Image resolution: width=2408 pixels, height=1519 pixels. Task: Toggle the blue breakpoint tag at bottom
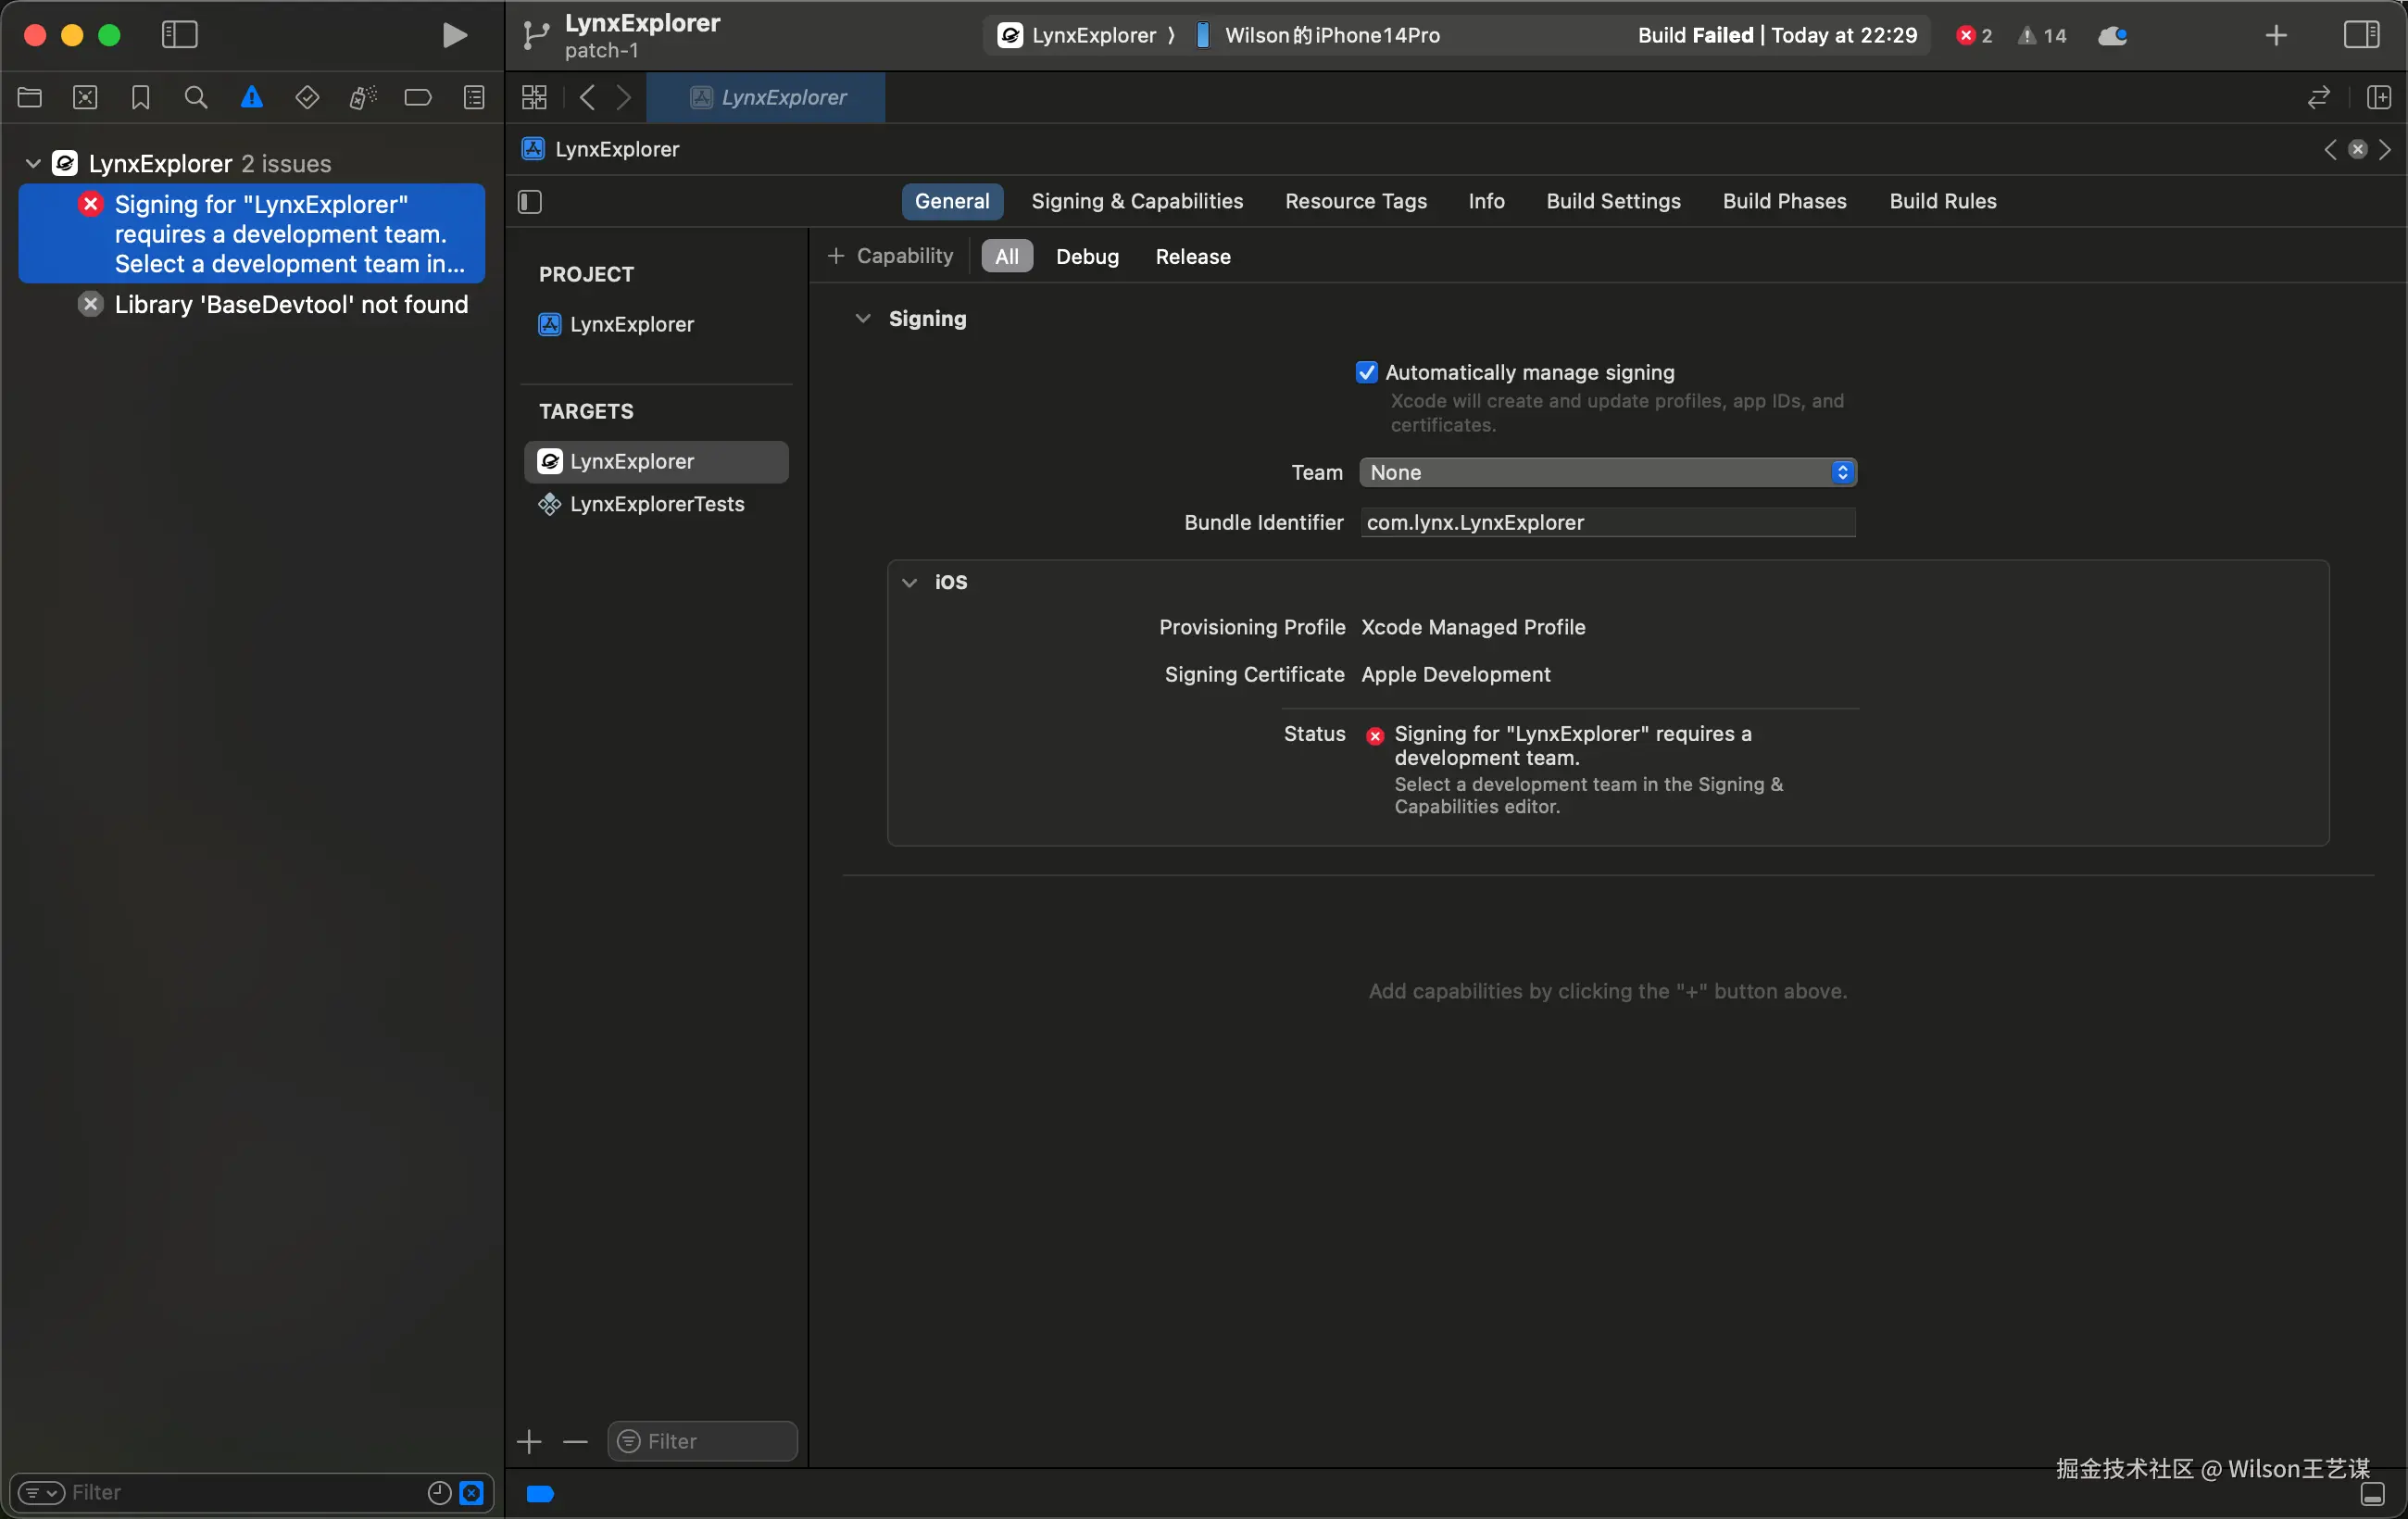tap(540, 1493)
